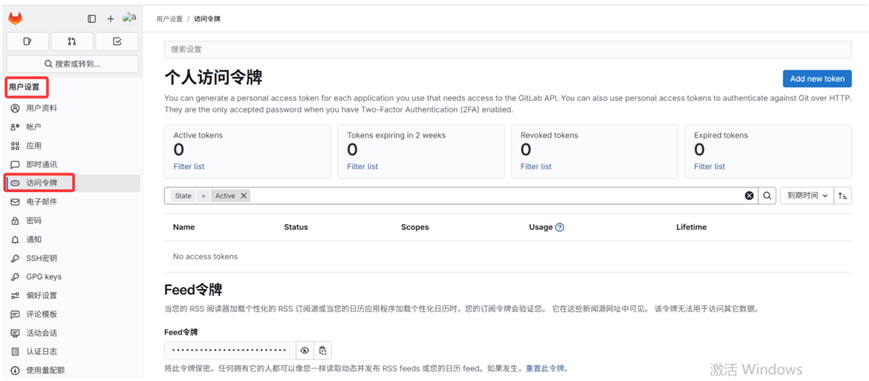Select 访问令牌 in the sidebar

tap(73, 183)
